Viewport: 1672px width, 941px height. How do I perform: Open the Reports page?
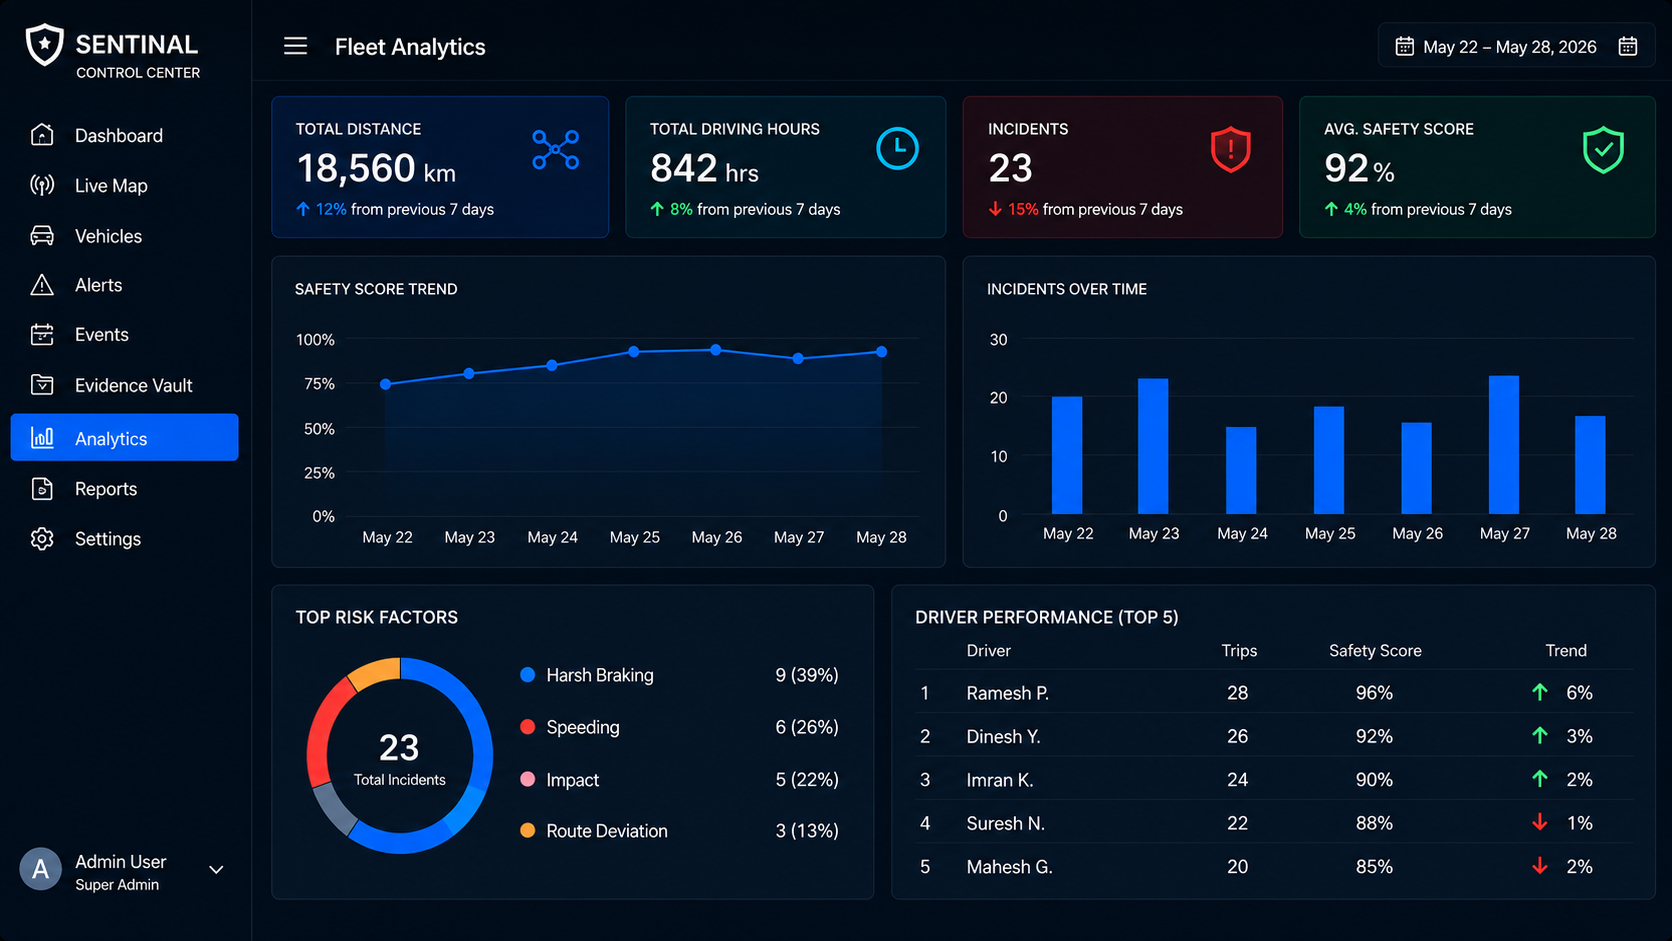pos(125,489)
